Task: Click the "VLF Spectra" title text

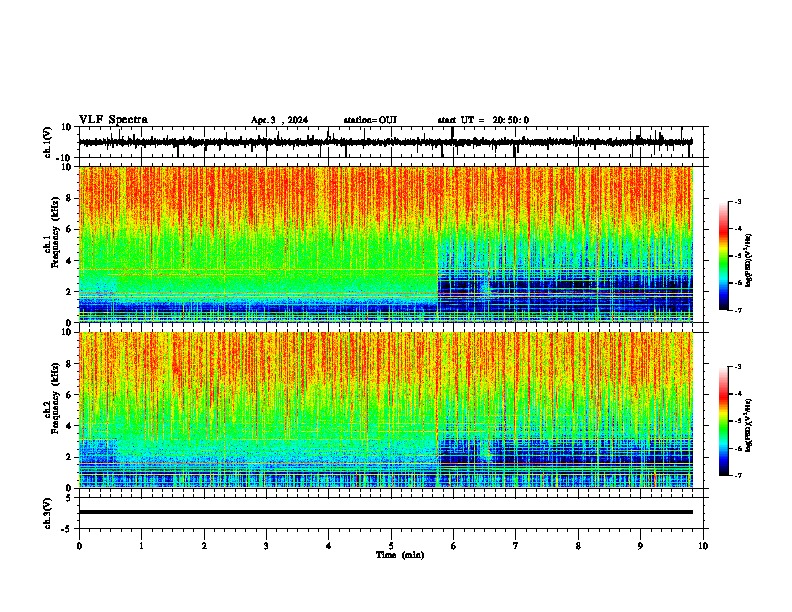Action: [113, 120]
